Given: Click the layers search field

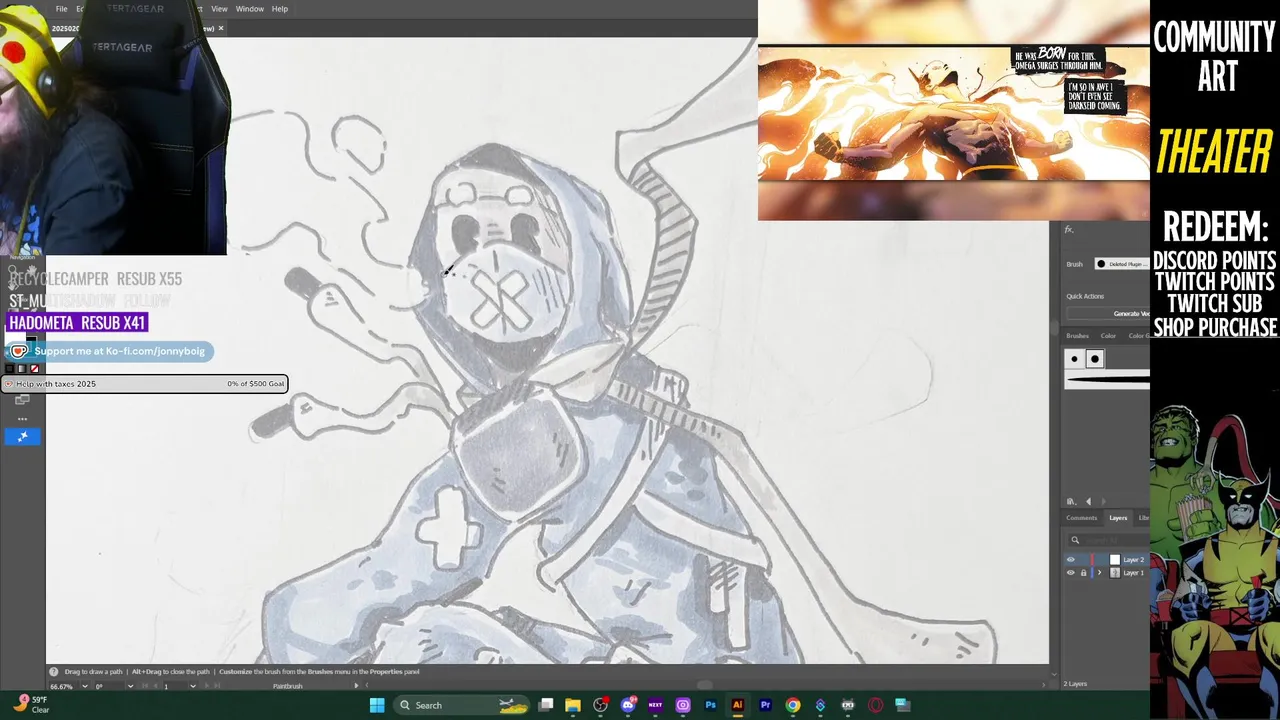Looking at the screenshot, I should [1110, 540].
